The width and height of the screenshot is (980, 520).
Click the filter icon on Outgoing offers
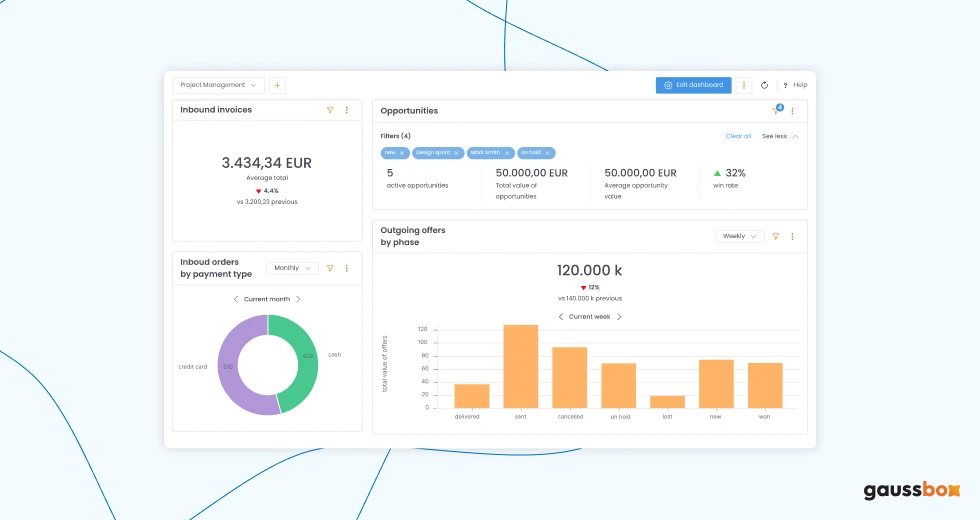pos(775,237)
